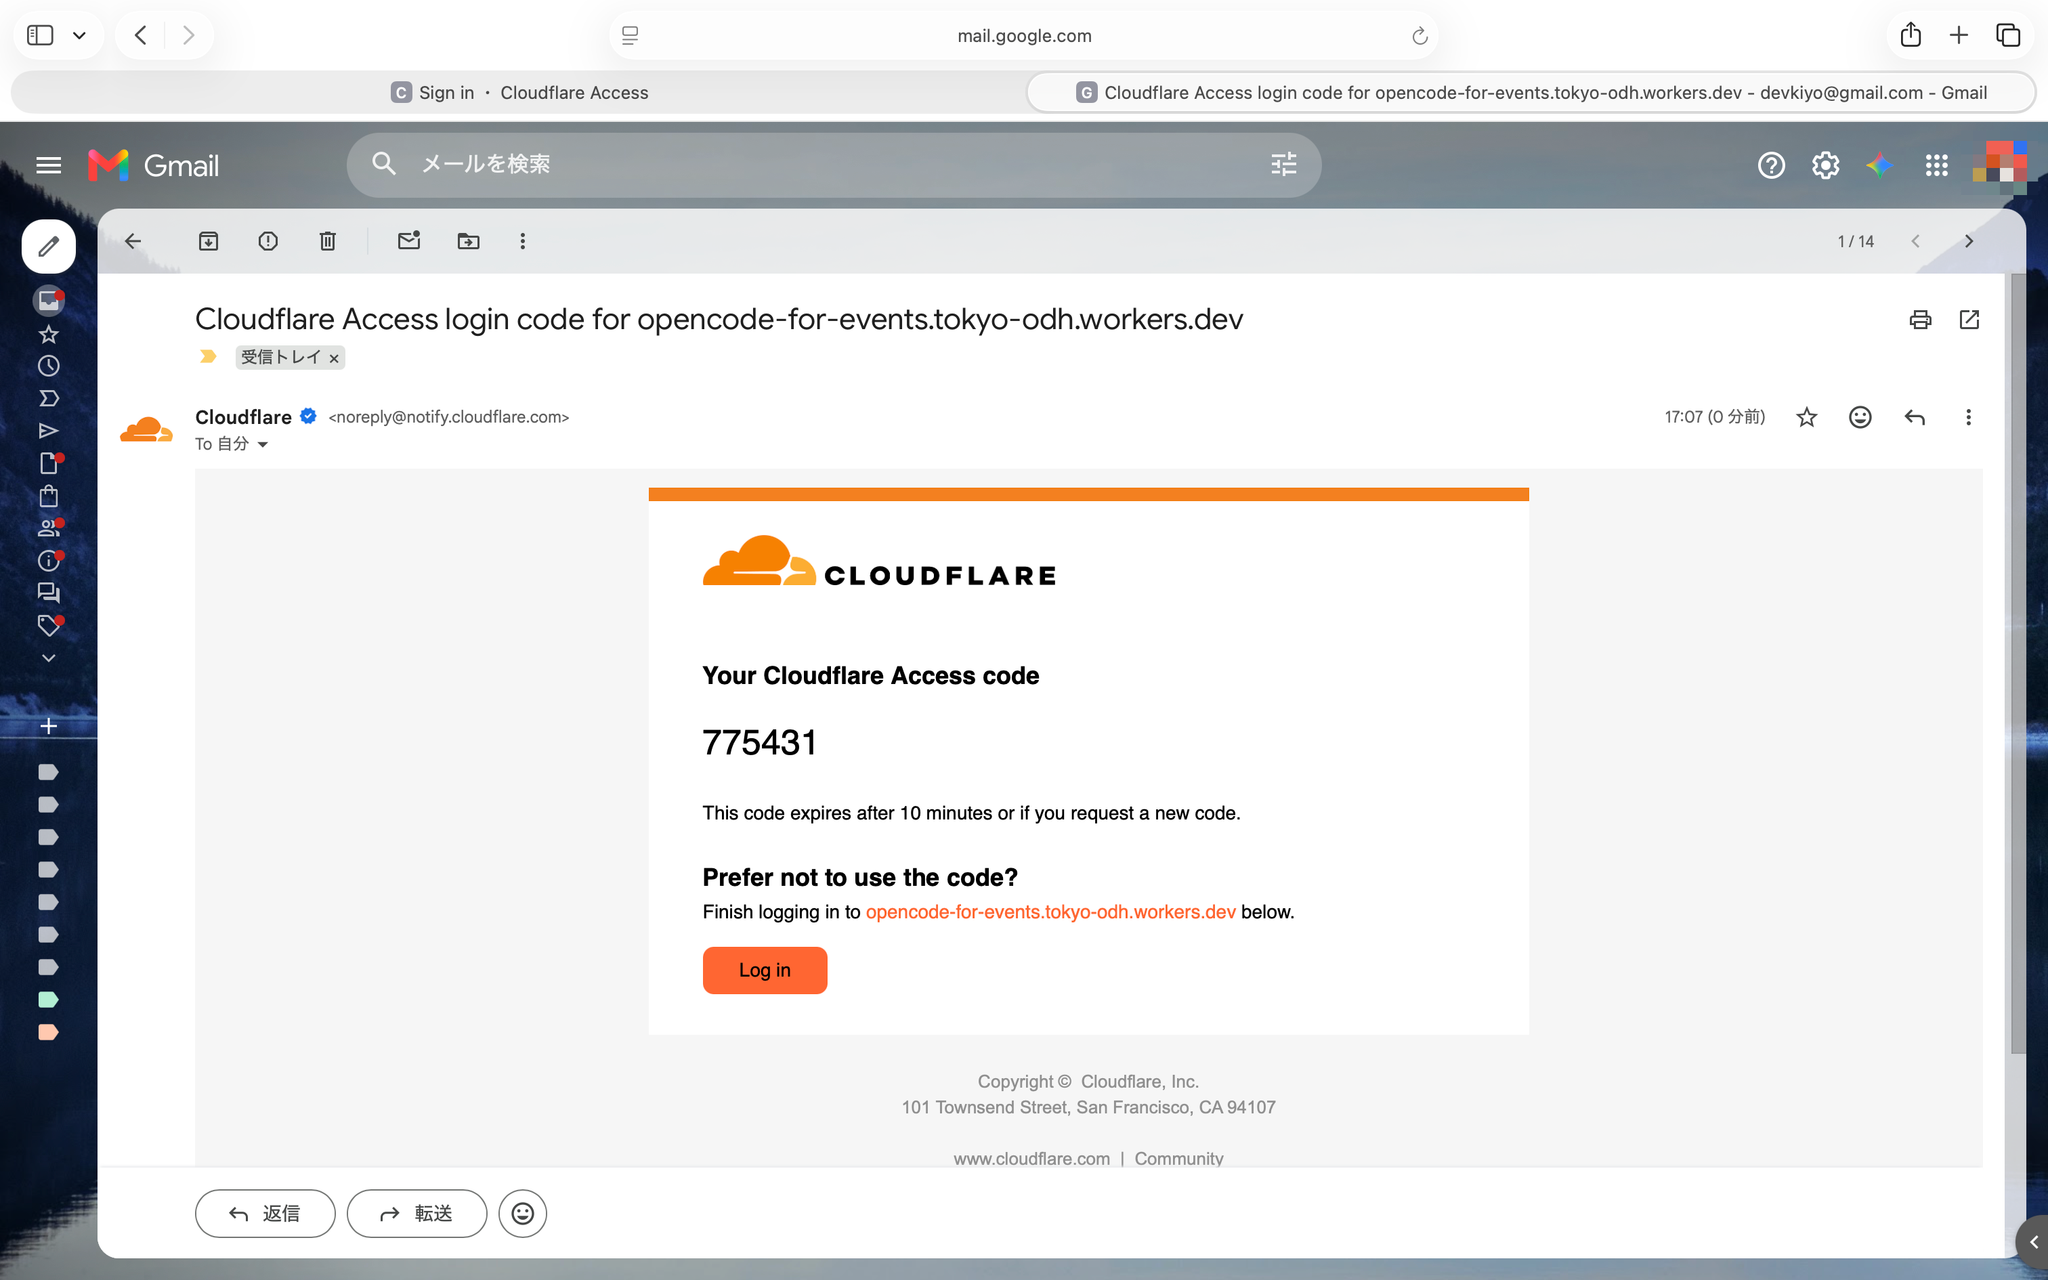This screenshot has width=2048, height=1280.
Task: Remove the 受信トレイ label with its x
Action: pos(334,358)
